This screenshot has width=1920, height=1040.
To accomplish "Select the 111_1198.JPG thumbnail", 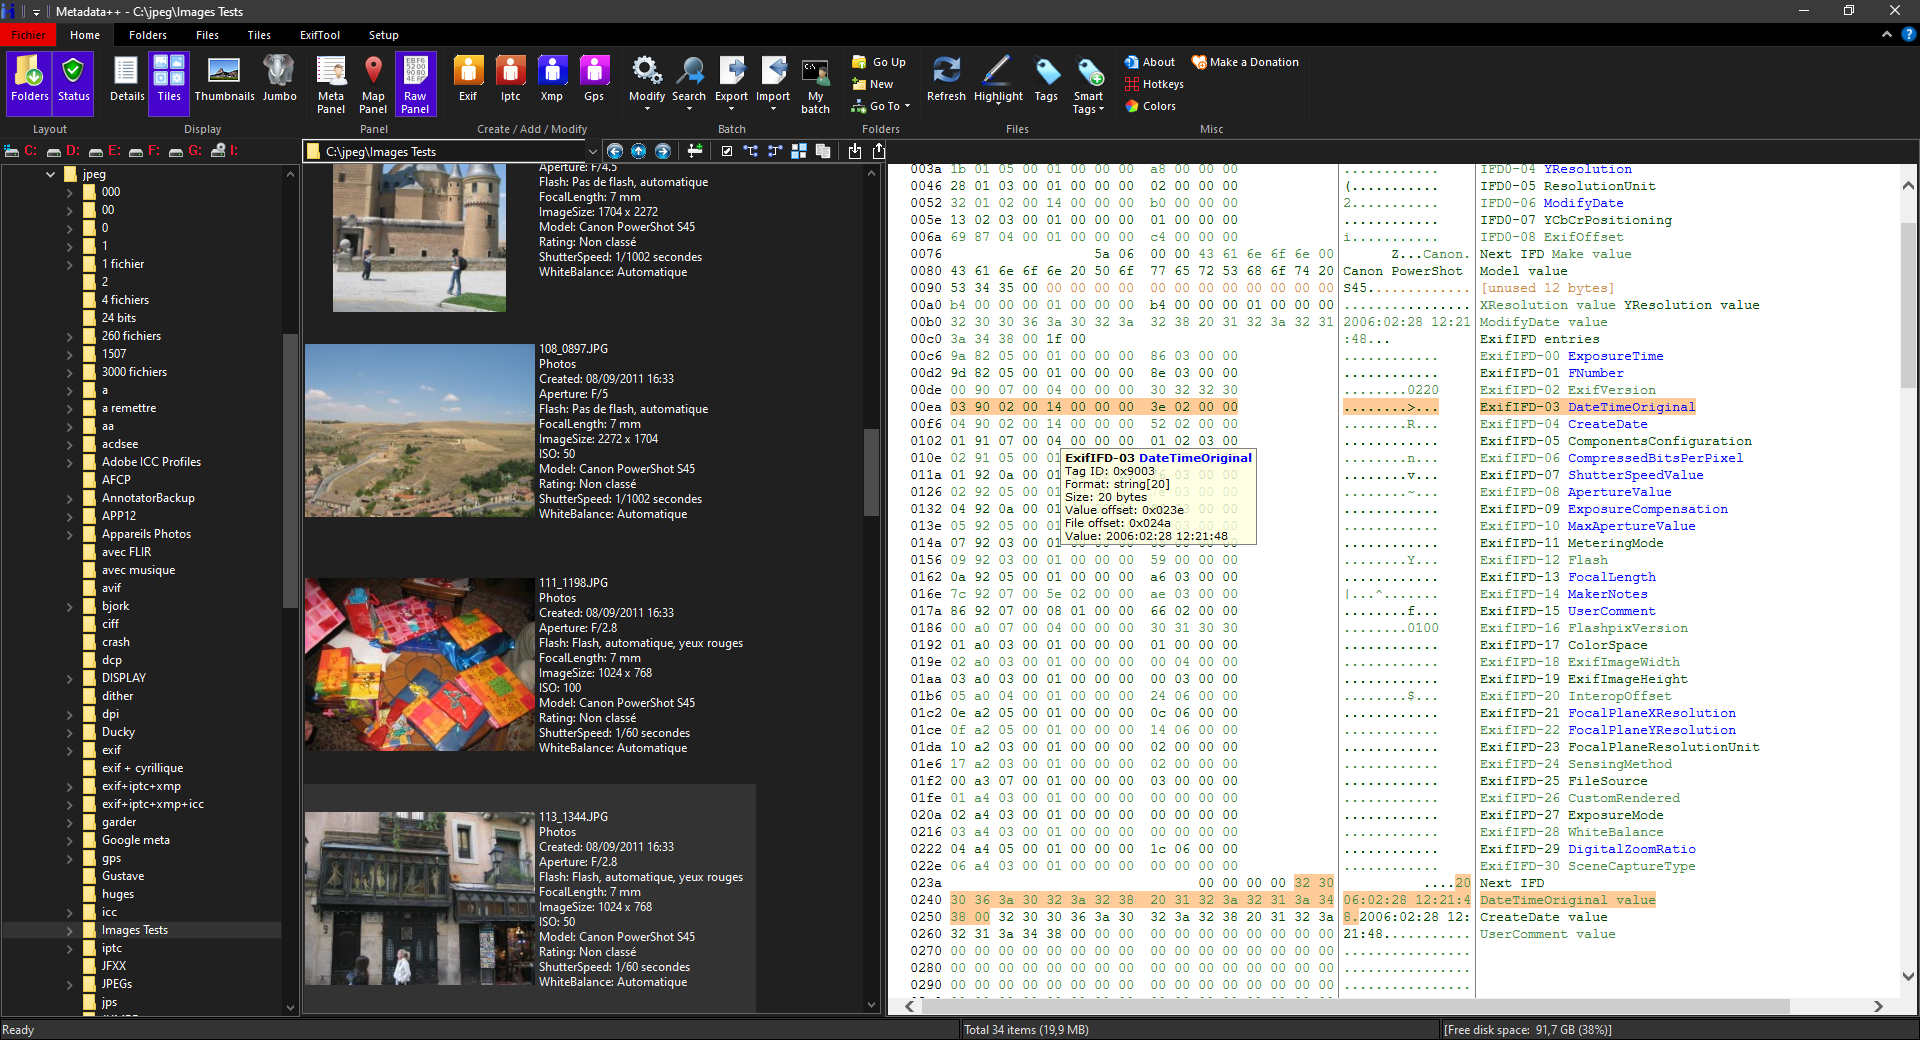I will pyautogui.click(x=419, y=664).
